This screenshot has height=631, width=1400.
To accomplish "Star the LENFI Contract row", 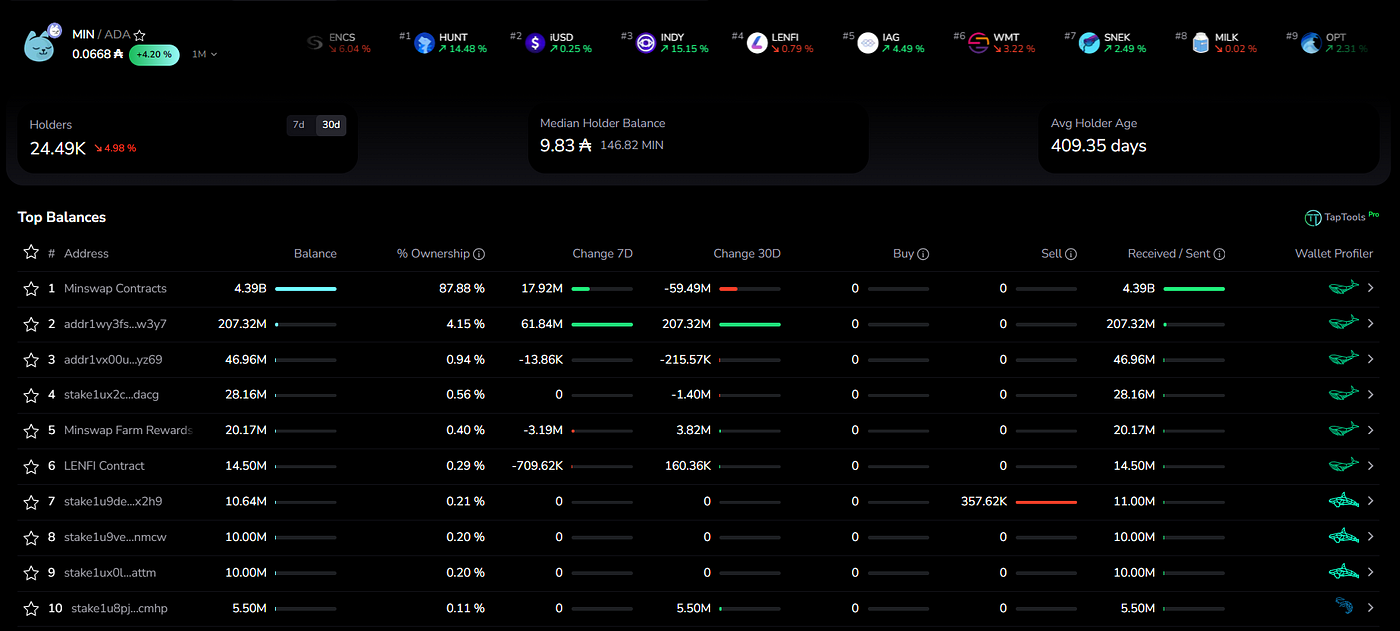I will (x=31, y=466).
